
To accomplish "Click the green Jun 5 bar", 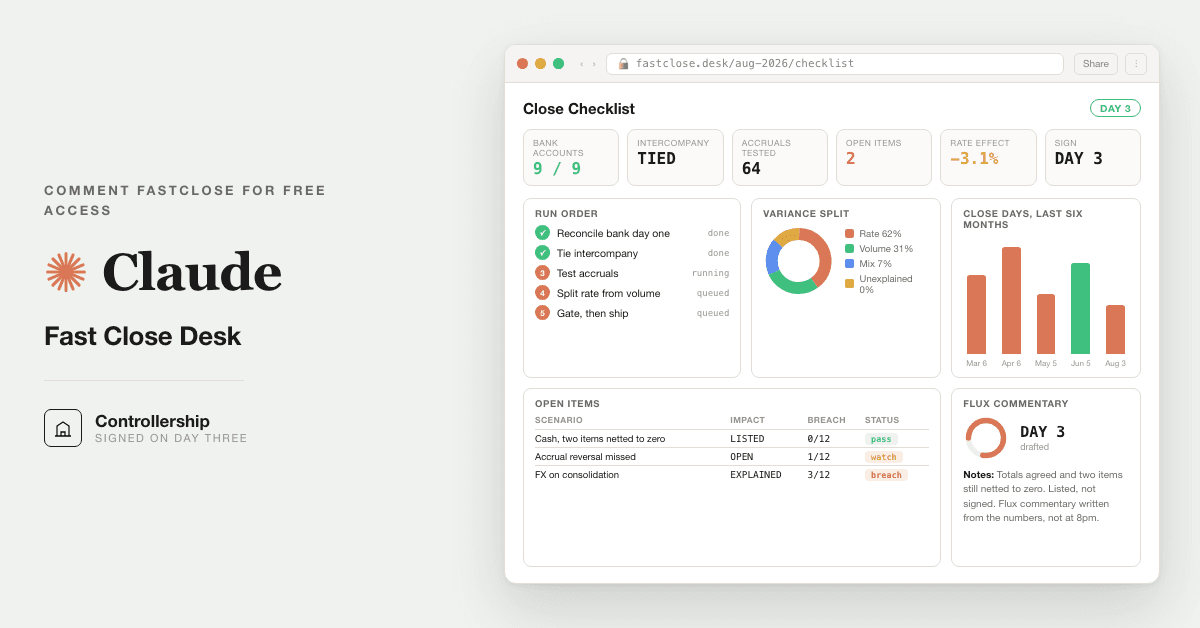I will pos(1080,308).
